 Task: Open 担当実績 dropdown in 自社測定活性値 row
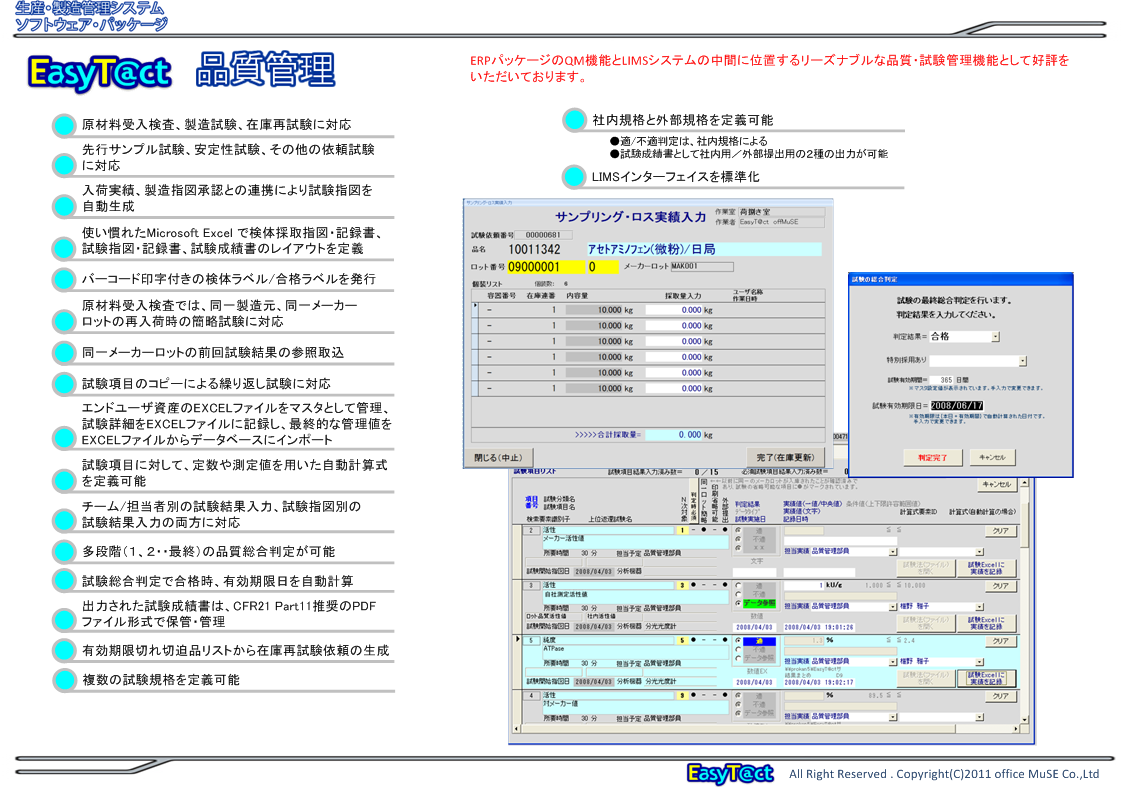point(892,607)
